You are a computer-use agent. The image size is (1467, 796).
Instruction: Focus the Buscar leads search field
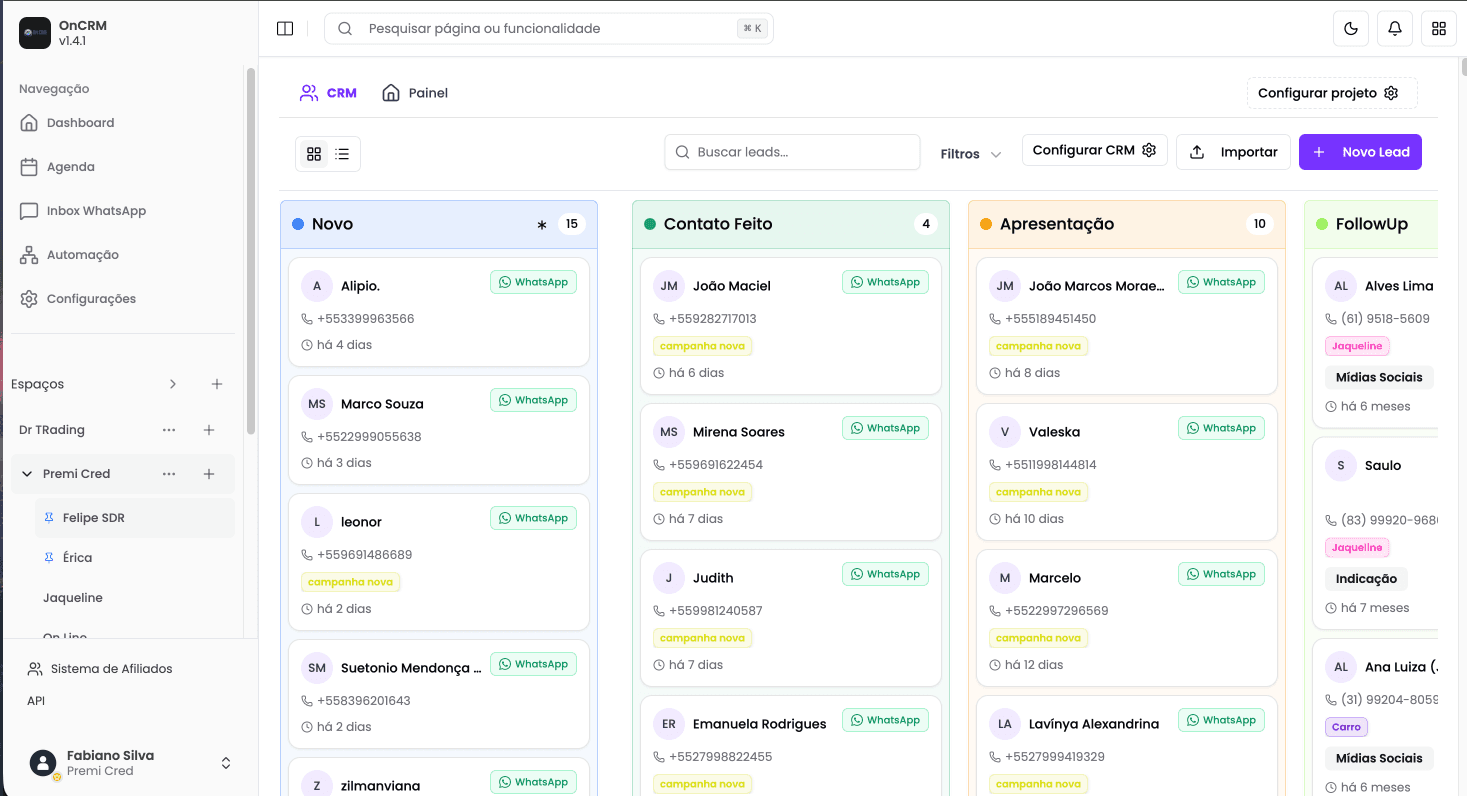coord(792,152)
